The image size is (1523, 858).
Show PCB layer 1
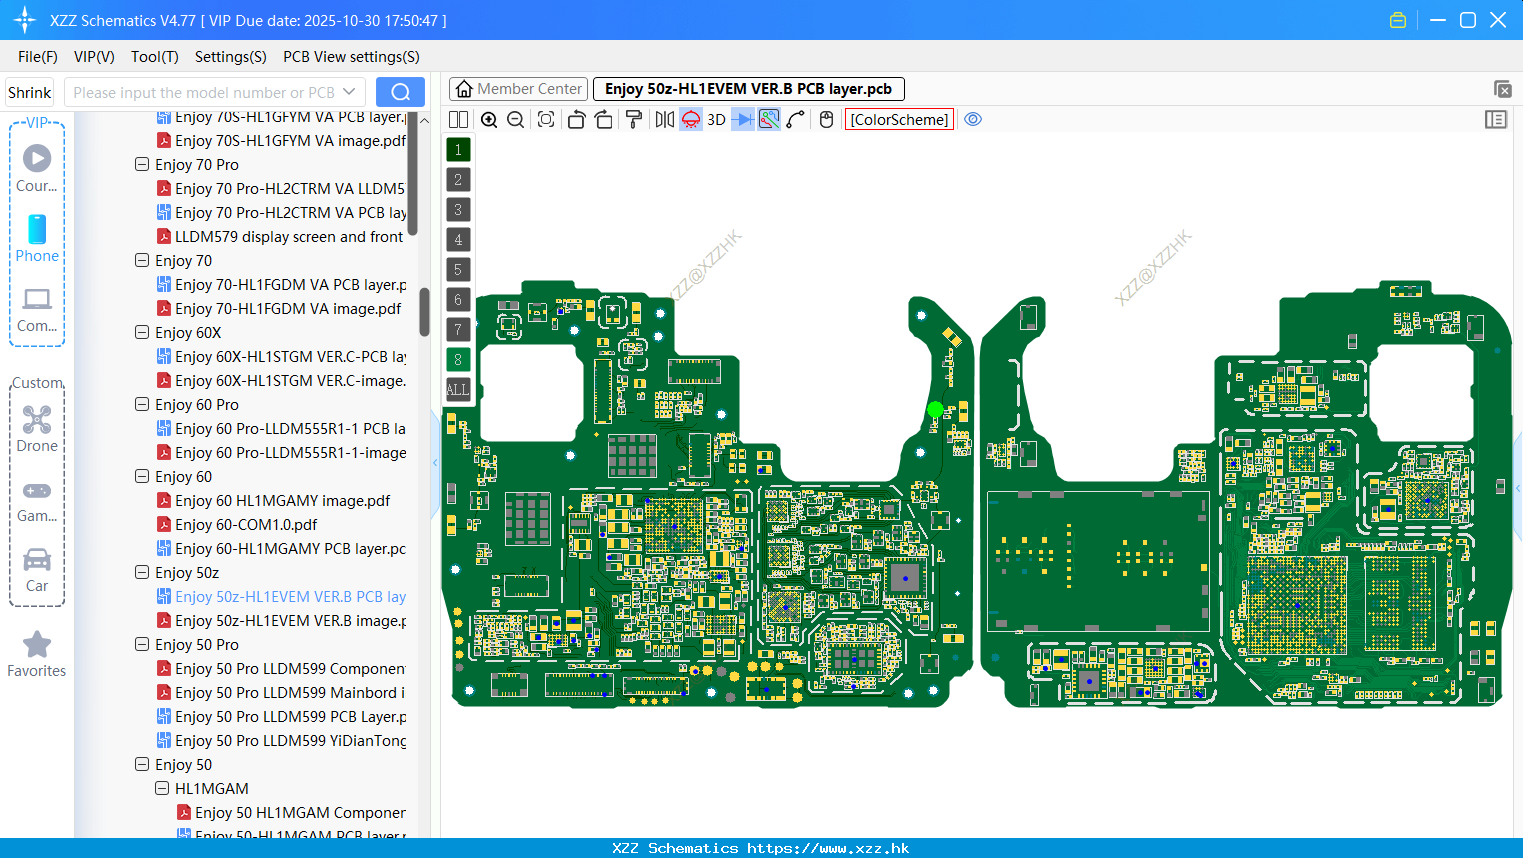tap(458, 150)
